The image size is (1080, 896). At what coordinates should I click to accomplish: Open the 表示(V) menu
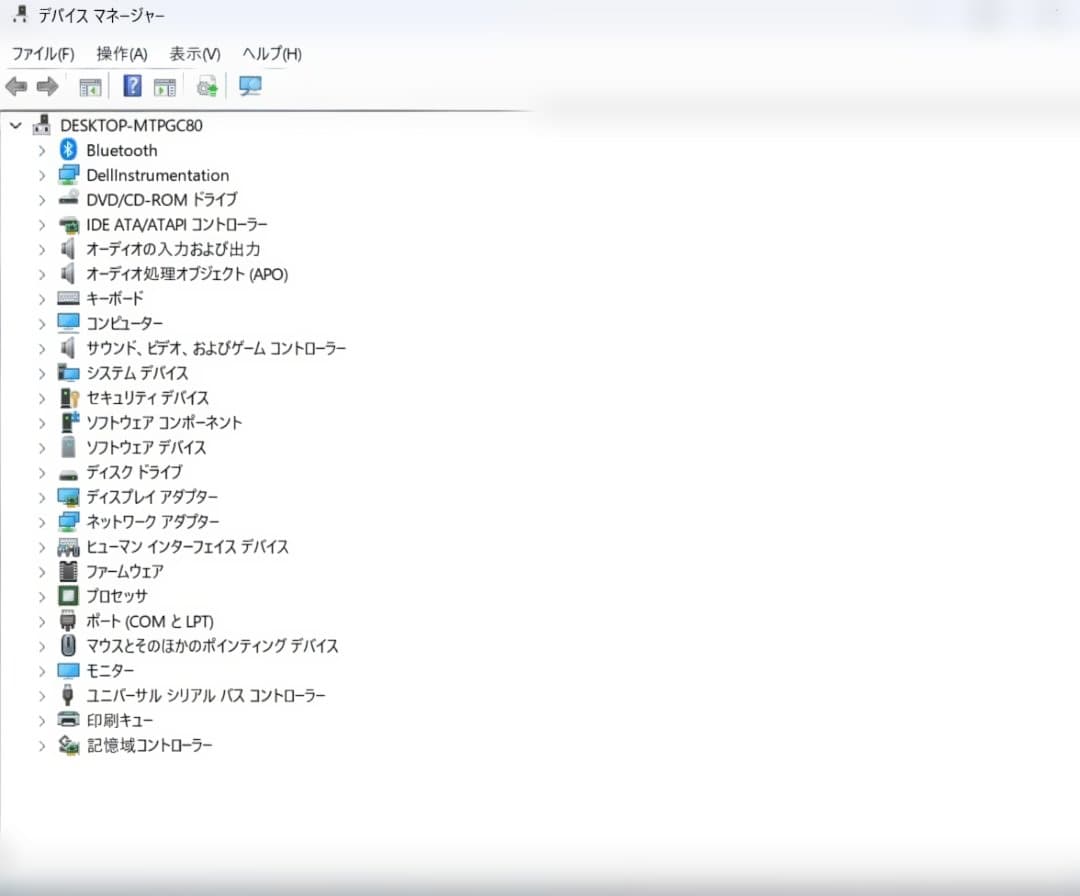point(195,54)
